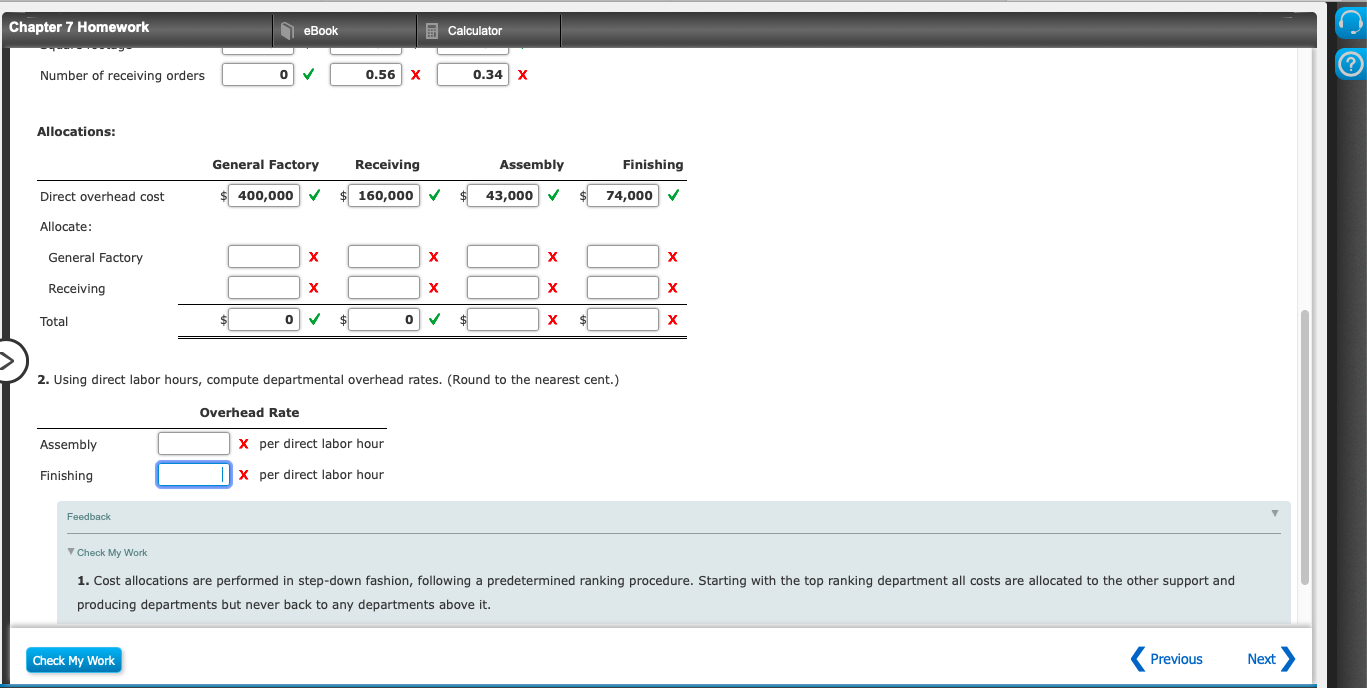Click the Chapter 7 Homework title
Viewport: 1367px width, 688px height.
tap(79, 27)
